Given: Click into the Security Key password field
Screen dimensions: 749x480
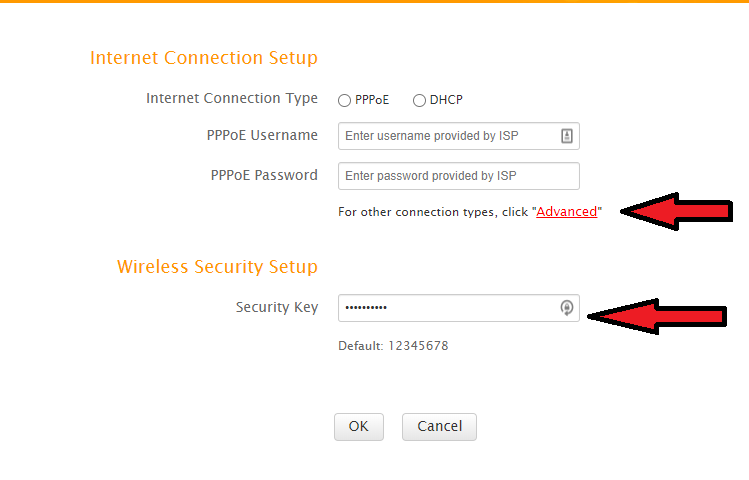Looking at the screenshot, I should [x=459, y=308].
